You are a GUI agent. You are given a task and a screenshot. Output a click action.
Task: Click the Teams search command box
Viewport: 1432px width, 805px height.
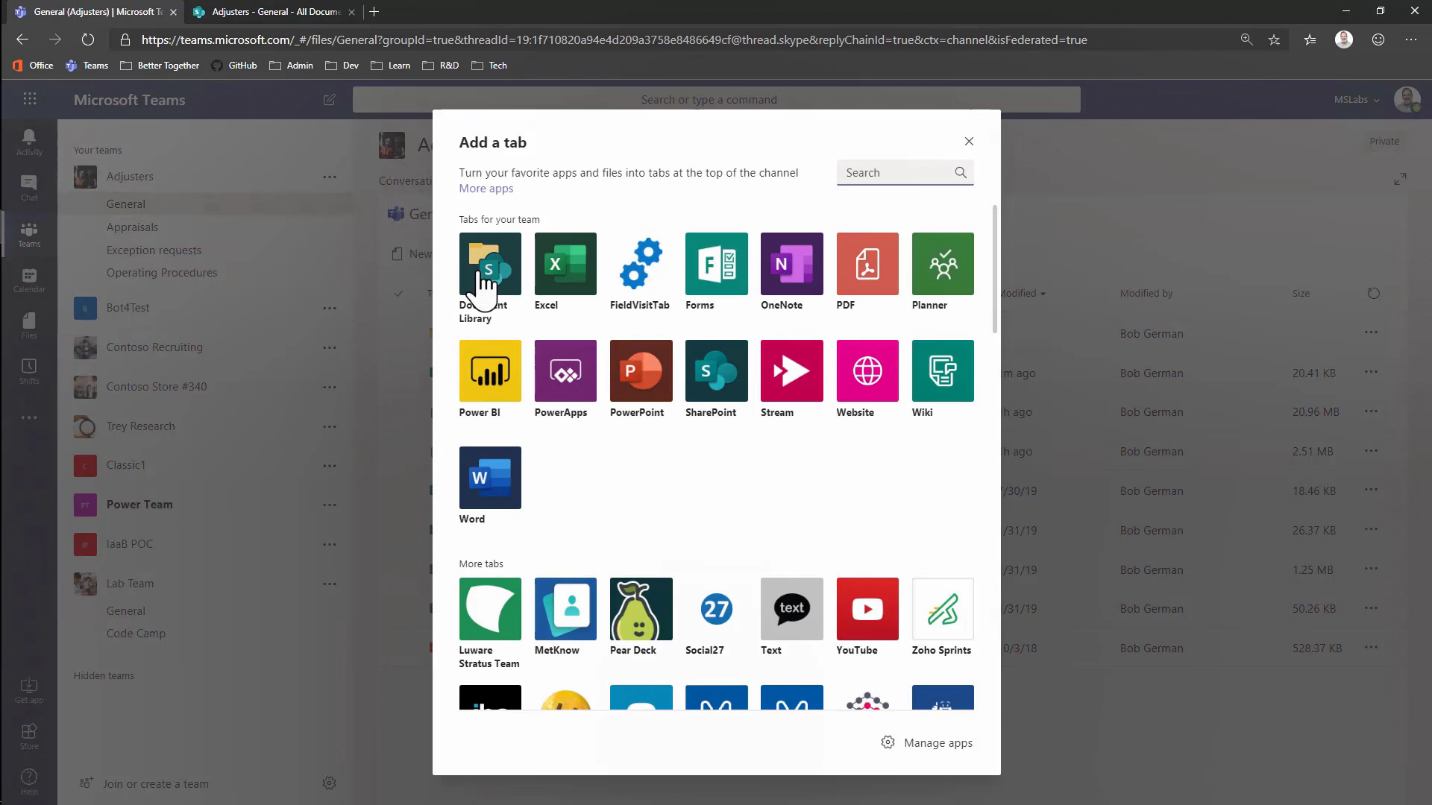(716, 100)
